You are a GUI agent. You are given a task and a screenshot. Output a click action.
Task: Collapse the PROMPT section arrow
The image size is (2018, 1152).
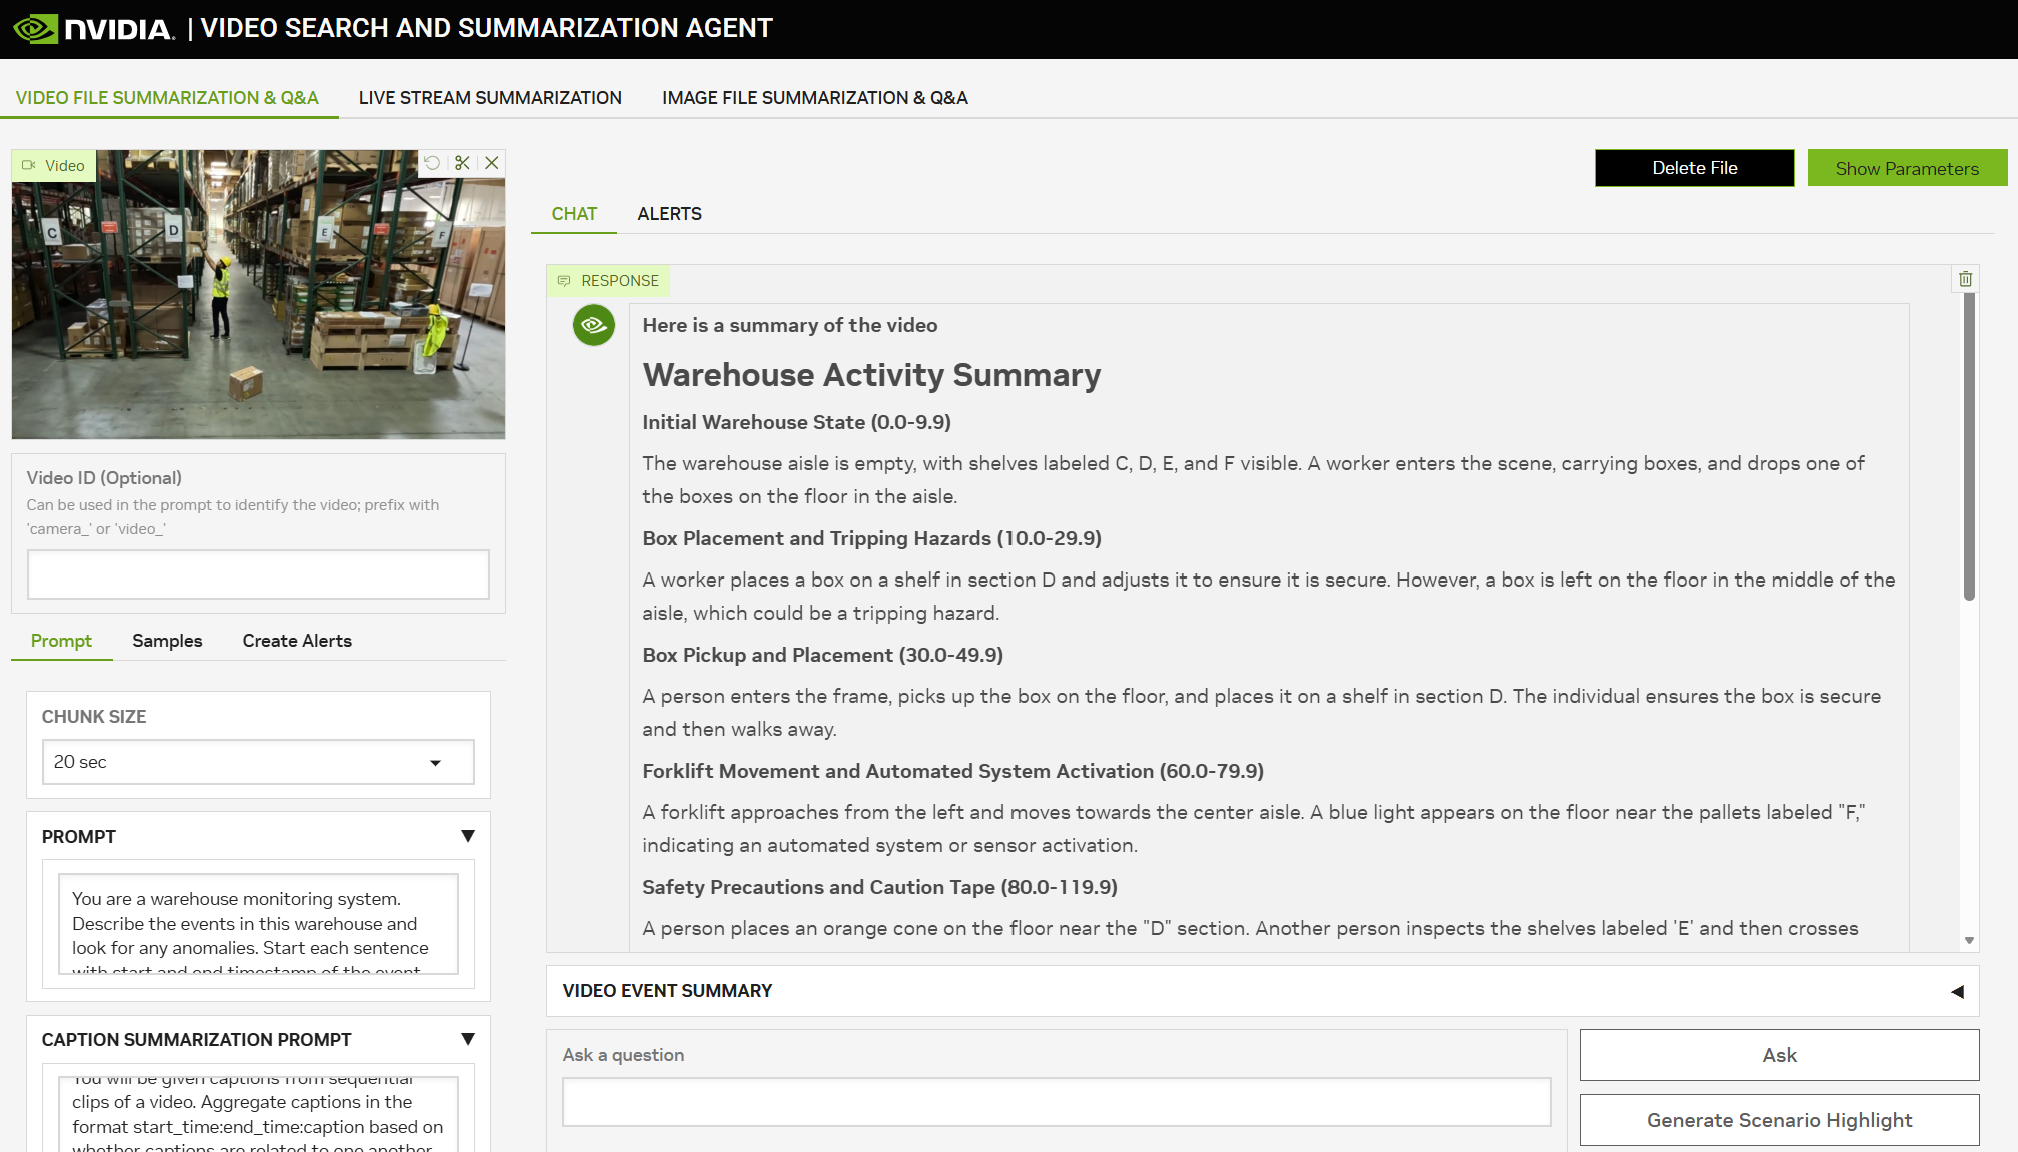(467, 836)
